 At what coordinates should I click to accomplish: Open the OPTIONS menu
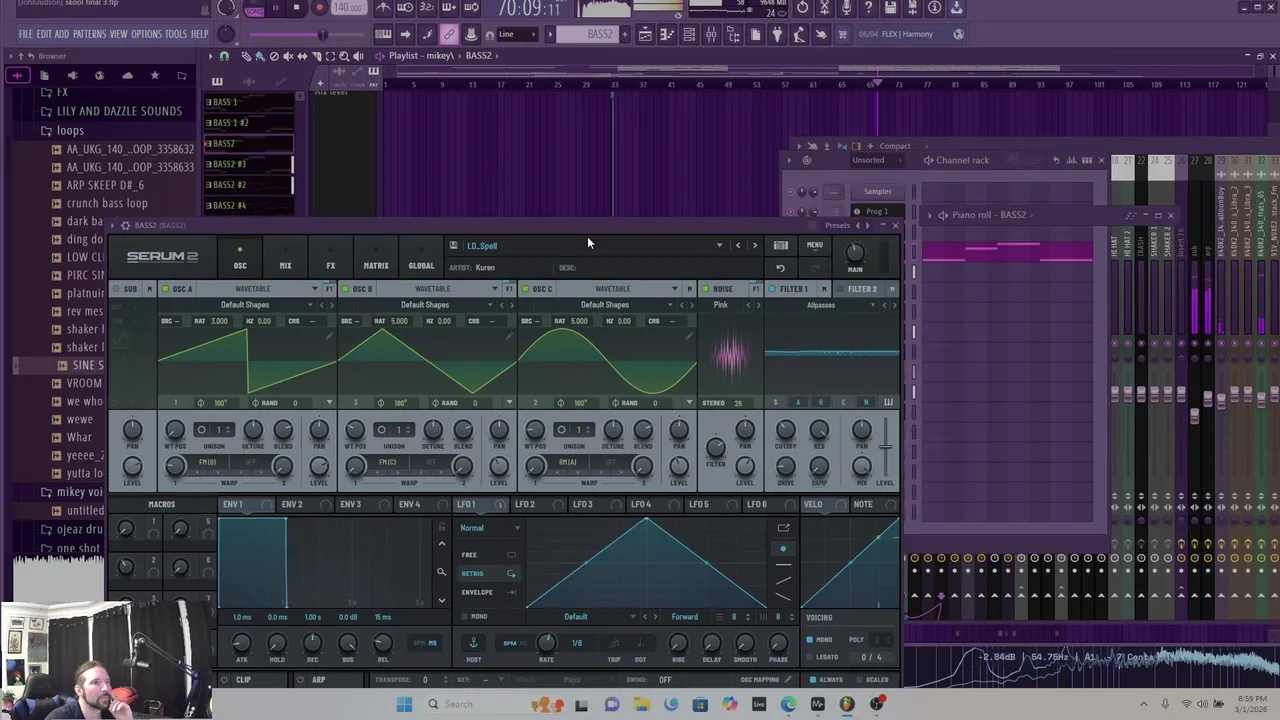tap(146, 34)
